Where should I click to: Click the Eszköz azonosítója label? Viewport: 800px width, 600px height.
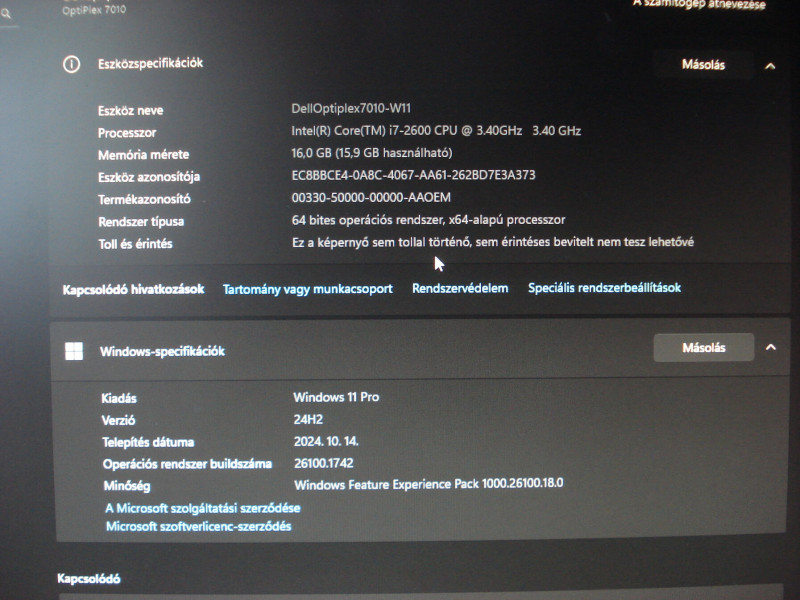(149, 177)
